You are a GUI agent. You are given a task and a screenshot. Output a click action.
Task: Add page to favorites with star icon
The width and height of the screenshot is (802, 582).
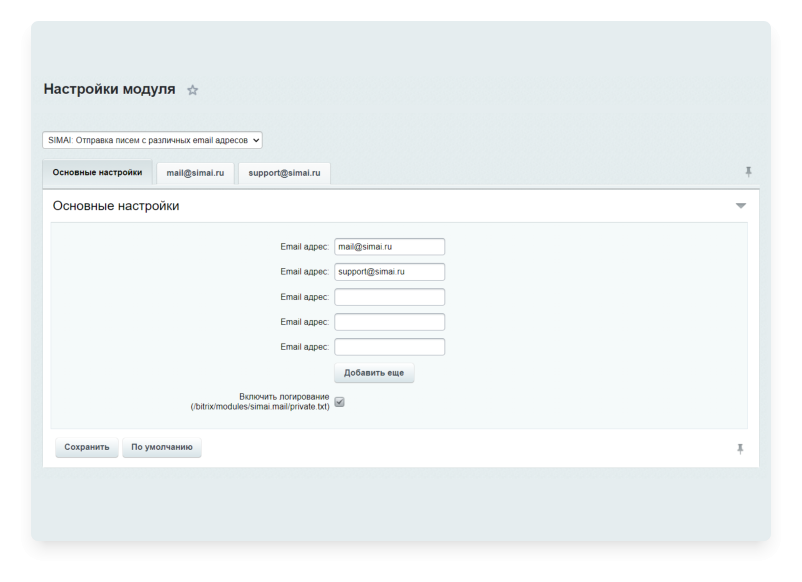click(x=193, y=90)
